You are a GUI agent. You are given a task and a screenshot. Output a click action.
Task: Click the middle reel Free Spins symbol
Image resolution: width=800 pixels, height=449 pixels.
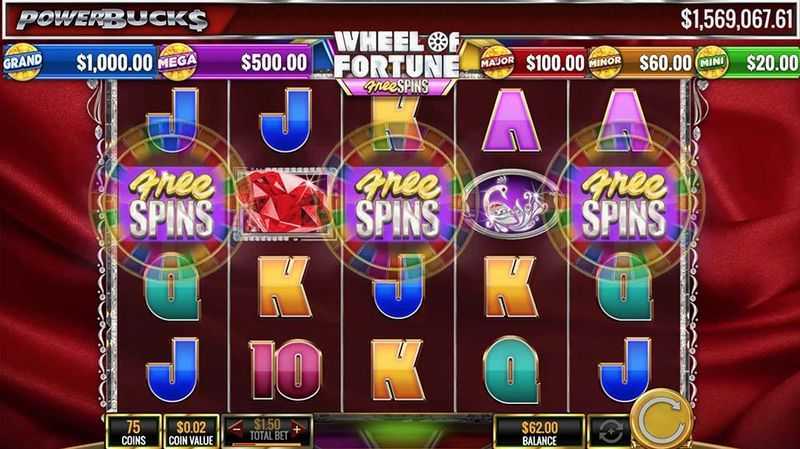coord(397,204)
